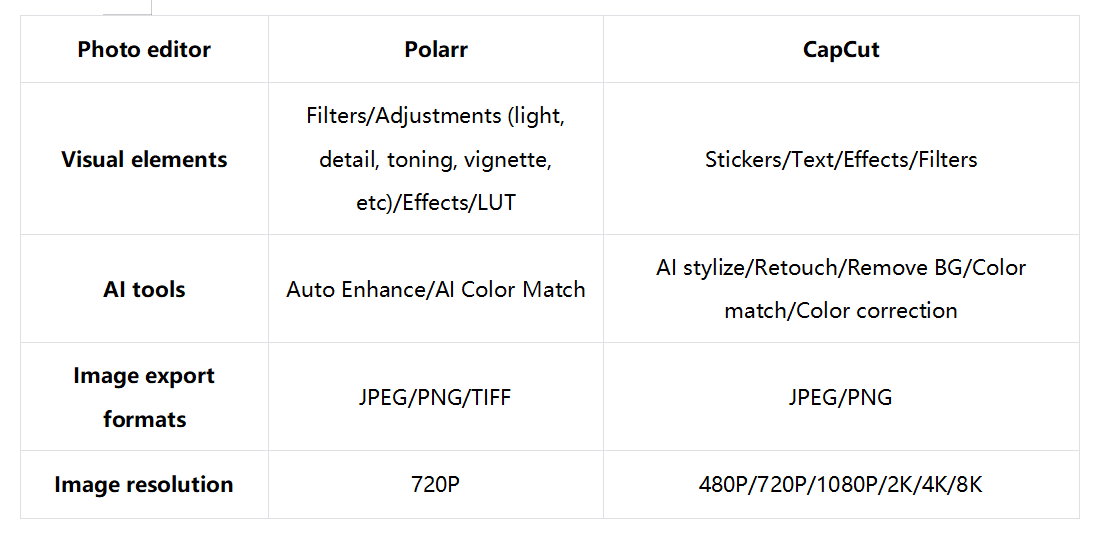Viewport: 1107px width, 536px height.
Task: Select the Polarr column header
Action: (436, 50)
